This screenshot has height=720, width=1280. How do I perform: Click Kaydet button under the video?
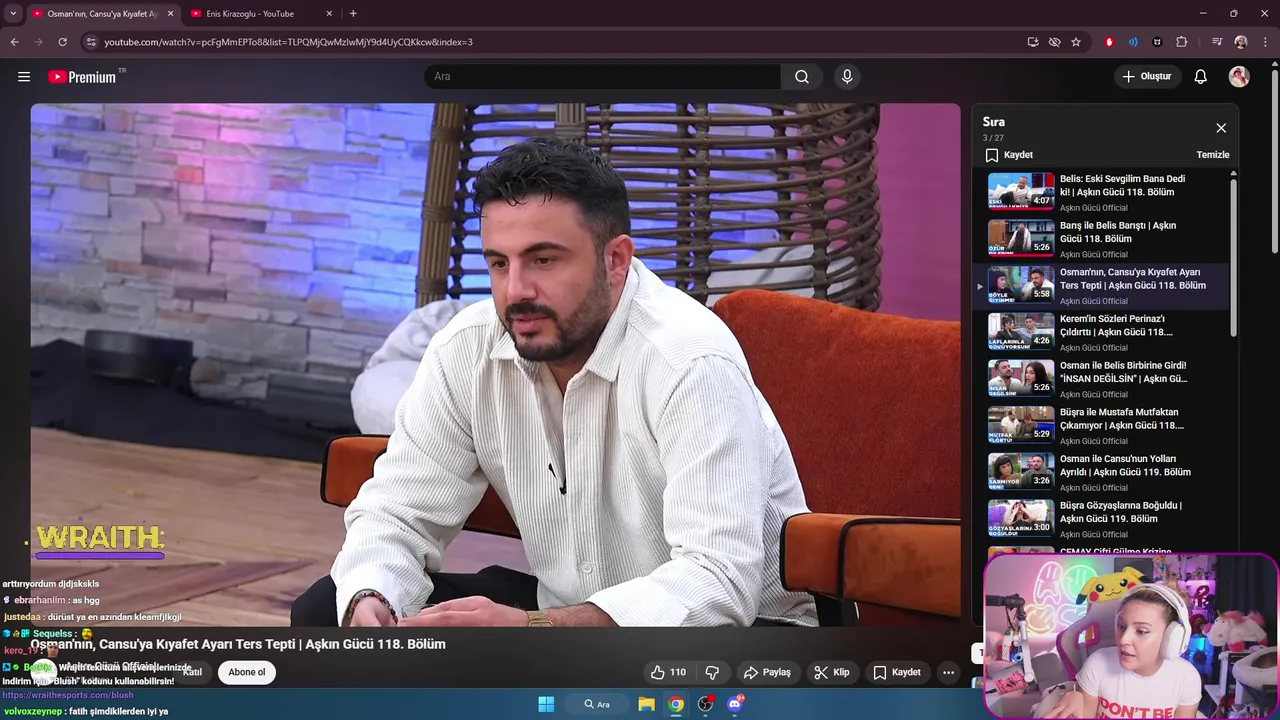[x=897, y=672]
